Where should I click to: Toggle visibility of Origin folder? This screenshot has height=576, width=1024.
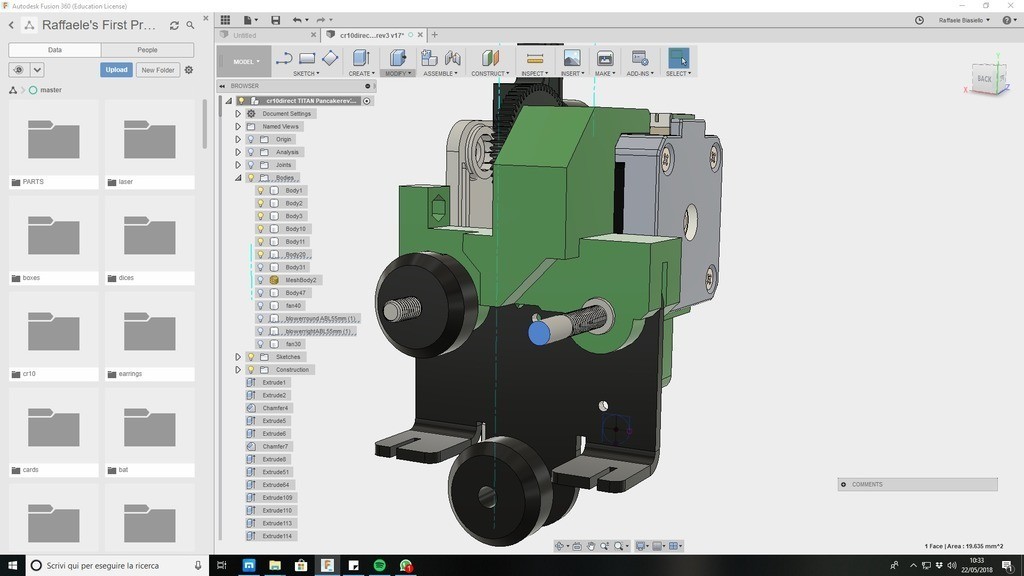click(x=251, y=139)
